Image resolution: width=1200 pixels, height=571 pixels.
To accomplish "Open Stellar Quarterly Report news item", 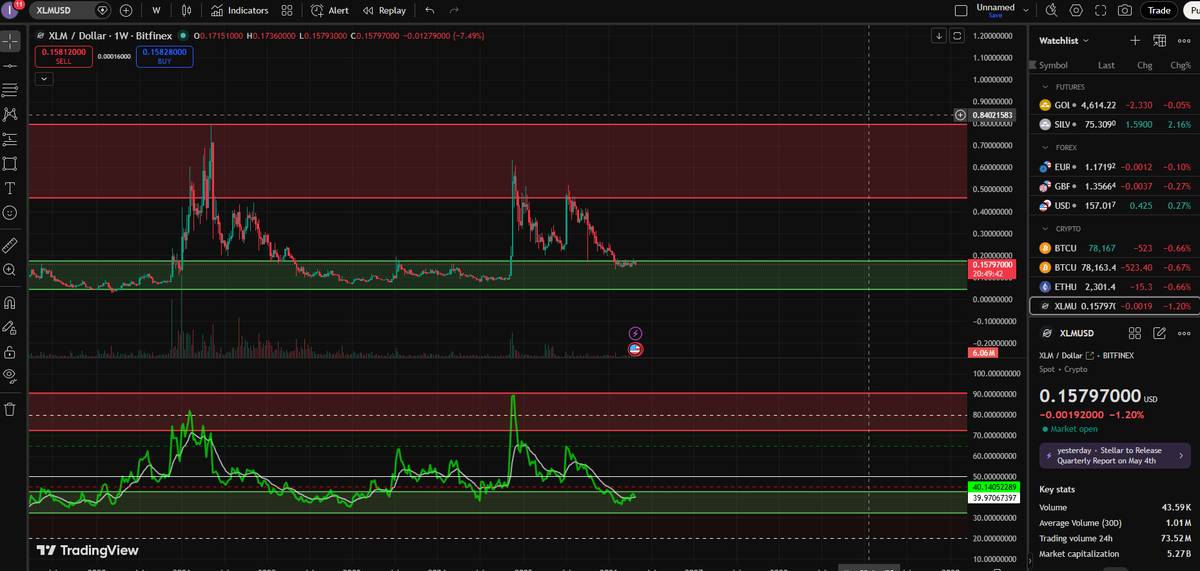I will click(x=1114, y=456).
